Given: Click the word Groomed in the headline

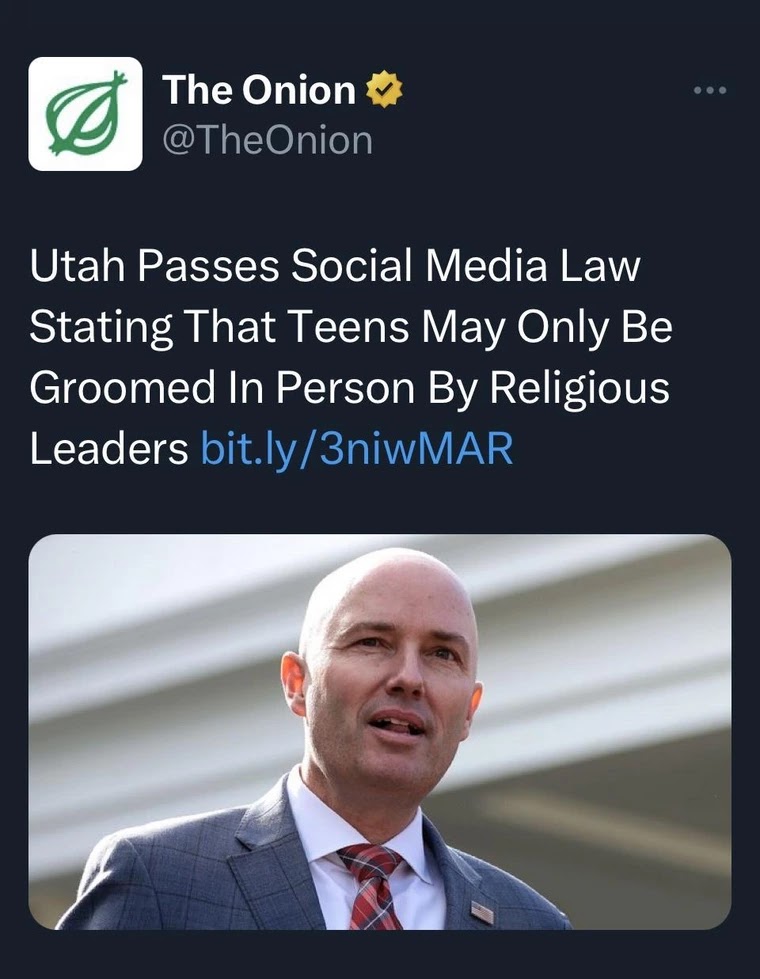Looking at the screenshot, I should click(x=122, y=387).
